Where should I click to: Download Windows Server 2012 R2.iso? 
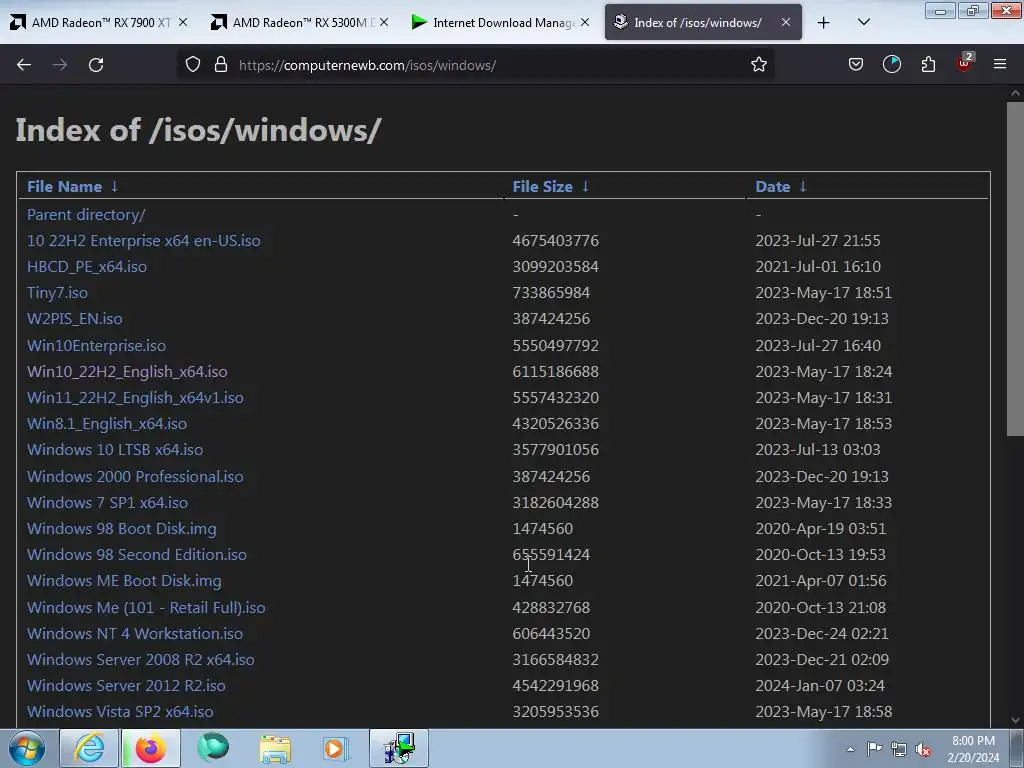pyautogui.click(x=126, y=686)
